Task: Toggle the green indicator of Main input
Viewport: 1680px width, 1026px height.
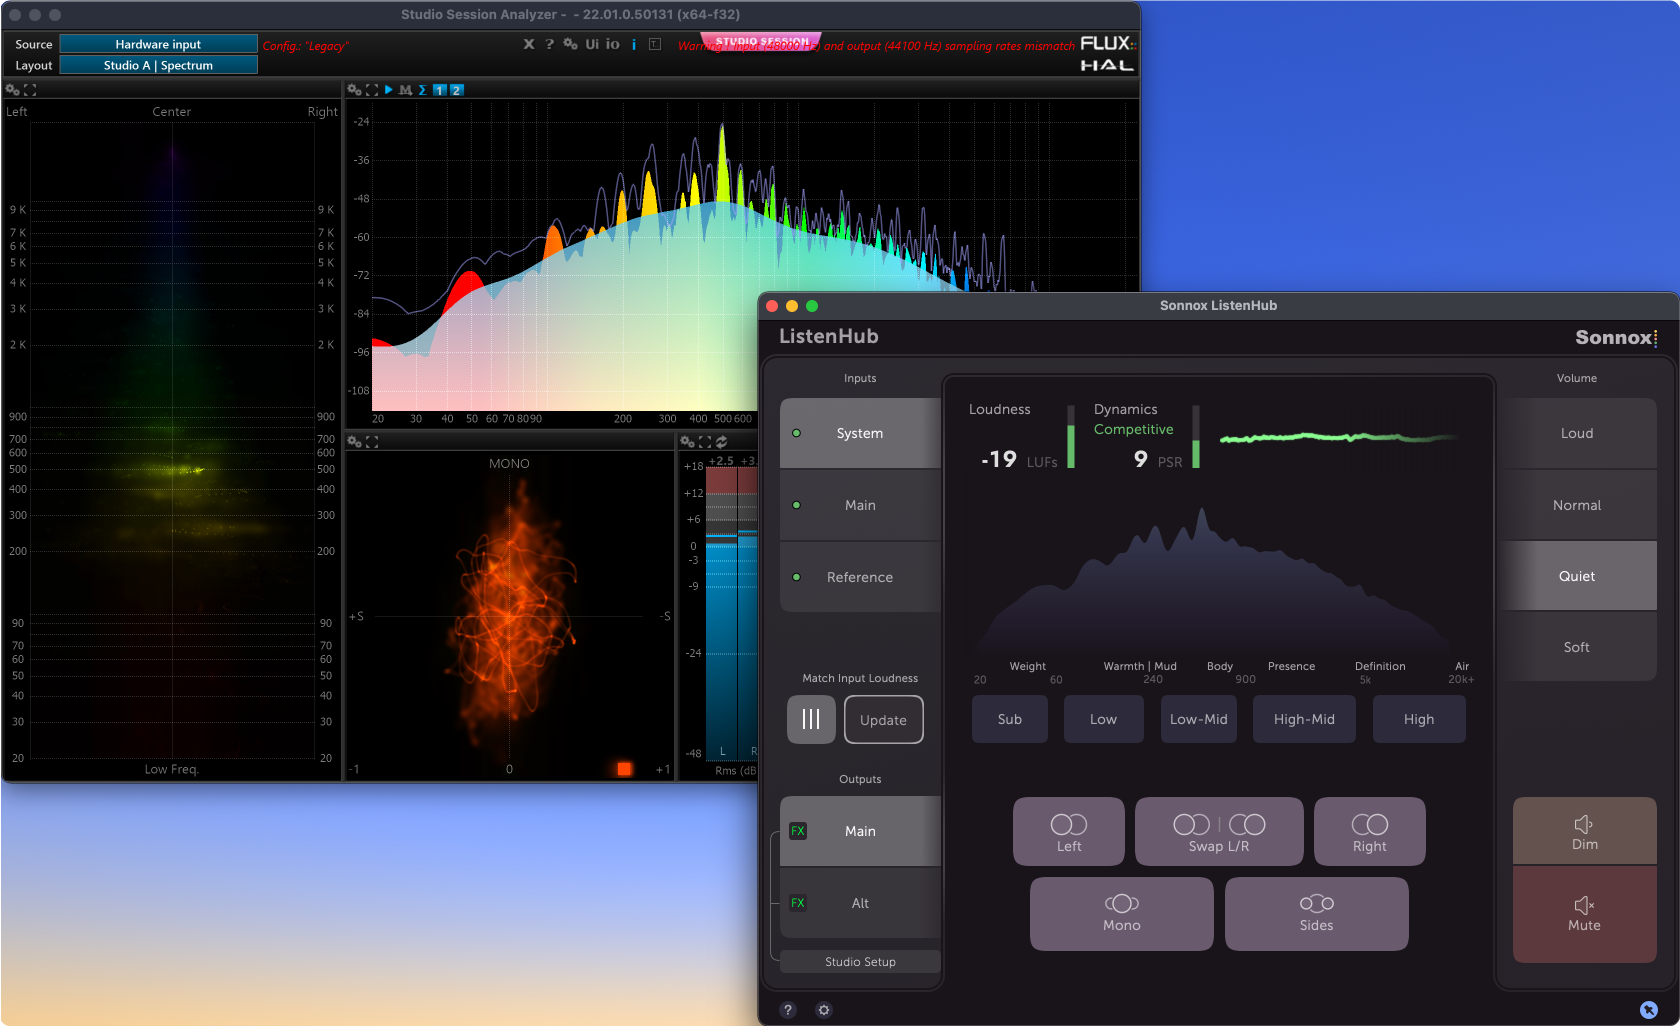Action: coord(796,505)
